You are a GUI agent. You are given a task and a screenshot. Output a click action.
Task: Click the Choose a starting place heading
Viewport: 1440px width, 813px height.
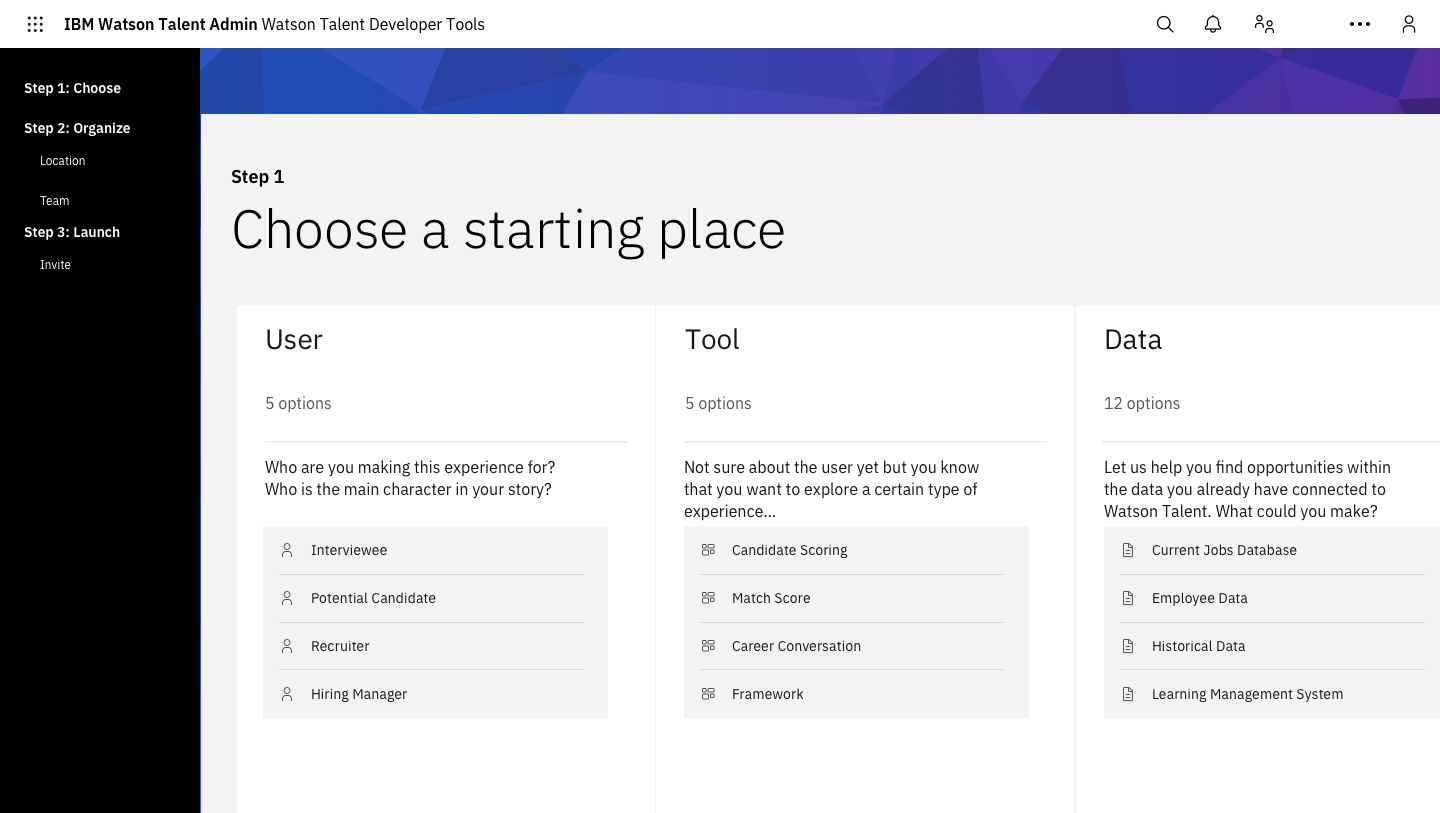tap(508, 230)
